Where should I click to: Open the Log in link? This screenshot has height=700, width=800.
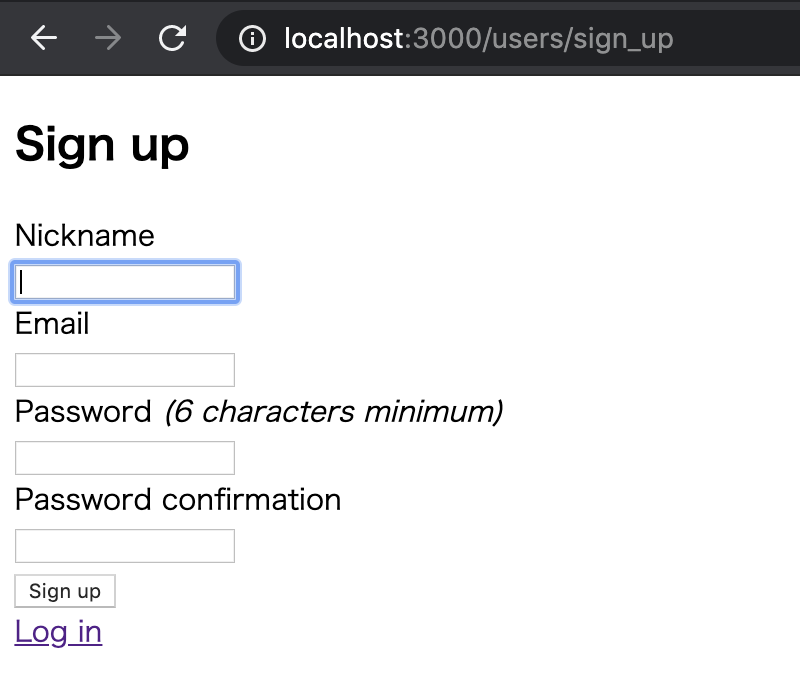(58, 632)
